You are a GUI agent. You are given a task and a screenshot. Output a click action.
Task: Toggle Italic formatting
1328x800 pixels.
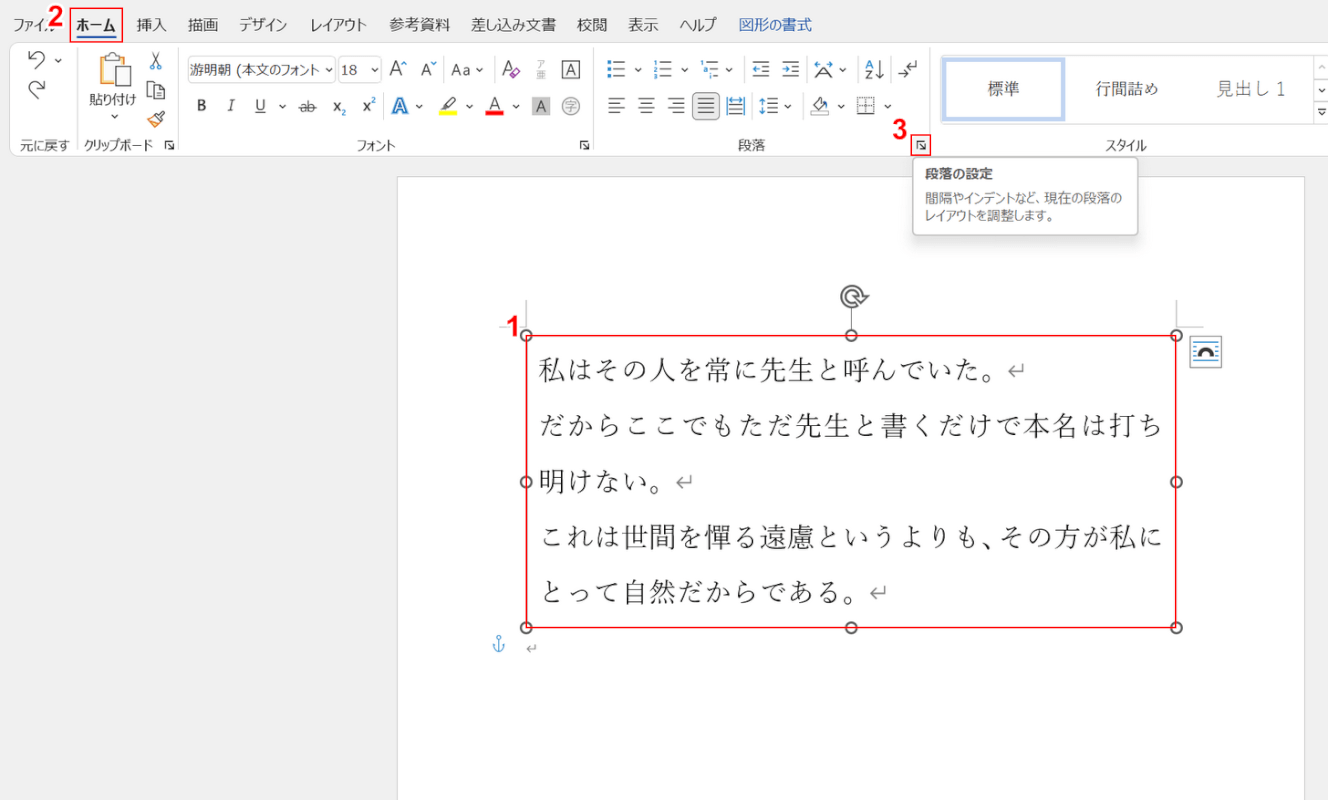coord(231,106)
